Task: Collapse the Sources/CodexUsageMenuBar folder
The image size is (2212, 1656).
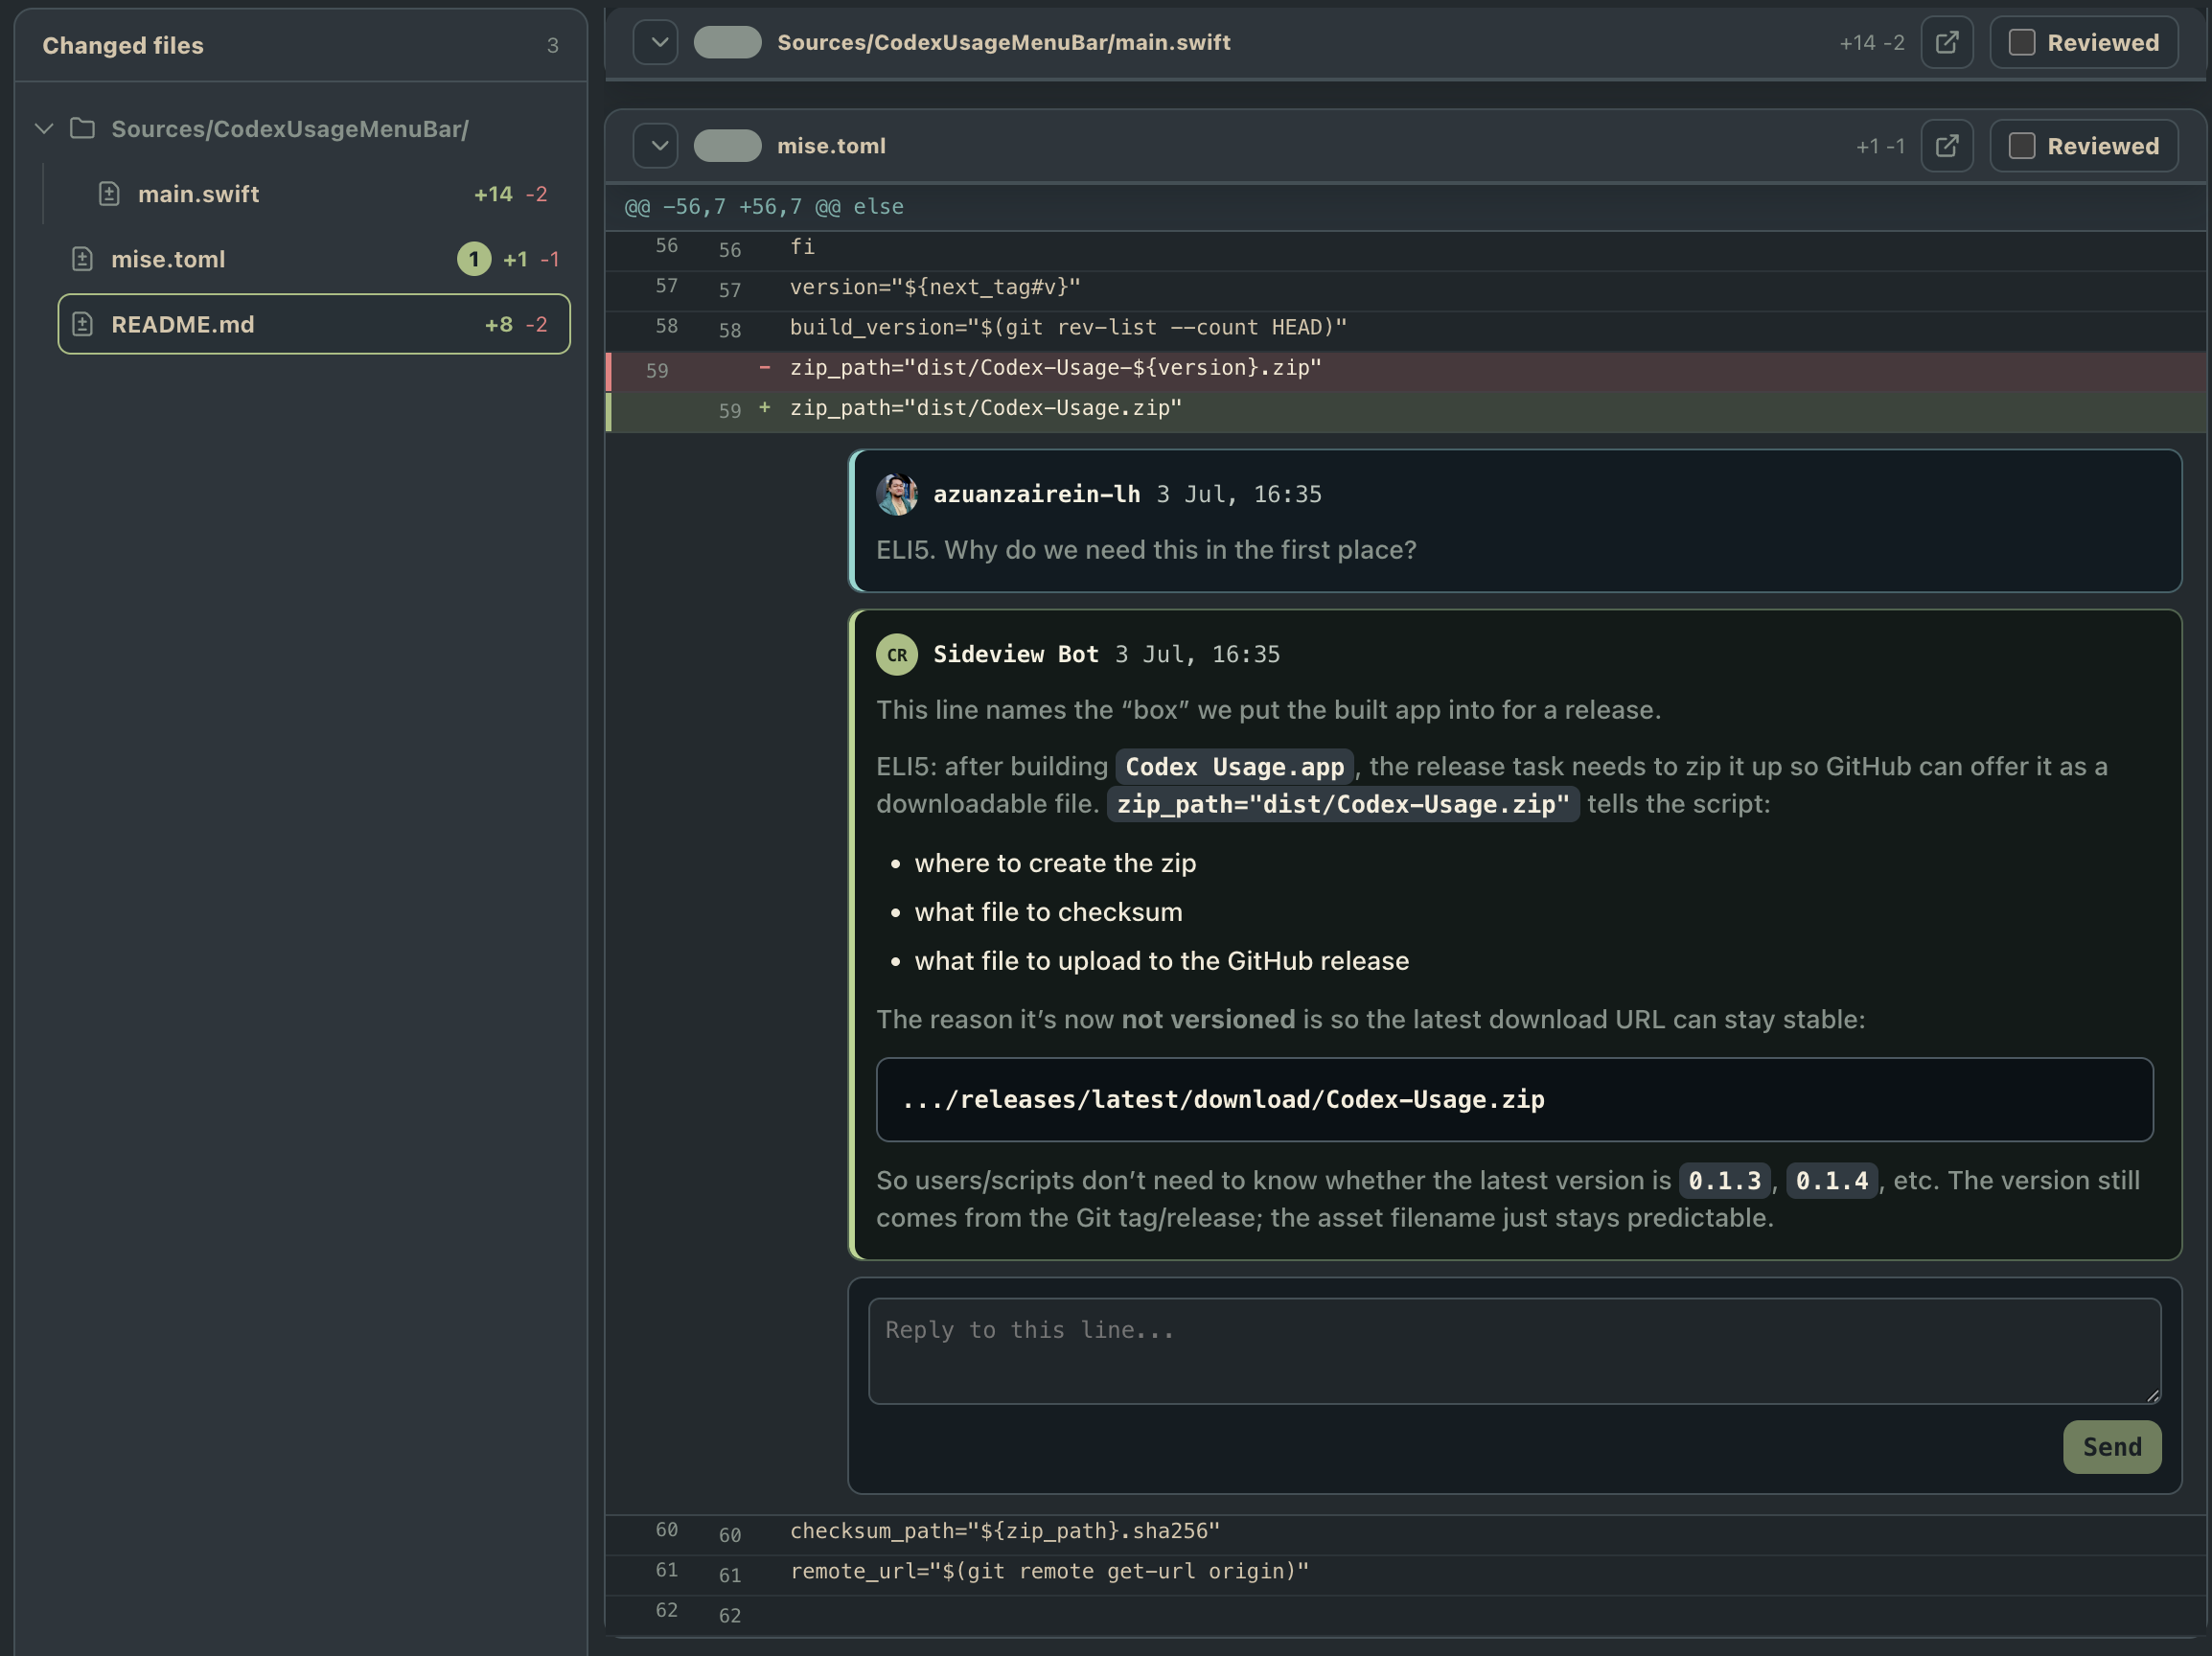Action: click(44, 129)
